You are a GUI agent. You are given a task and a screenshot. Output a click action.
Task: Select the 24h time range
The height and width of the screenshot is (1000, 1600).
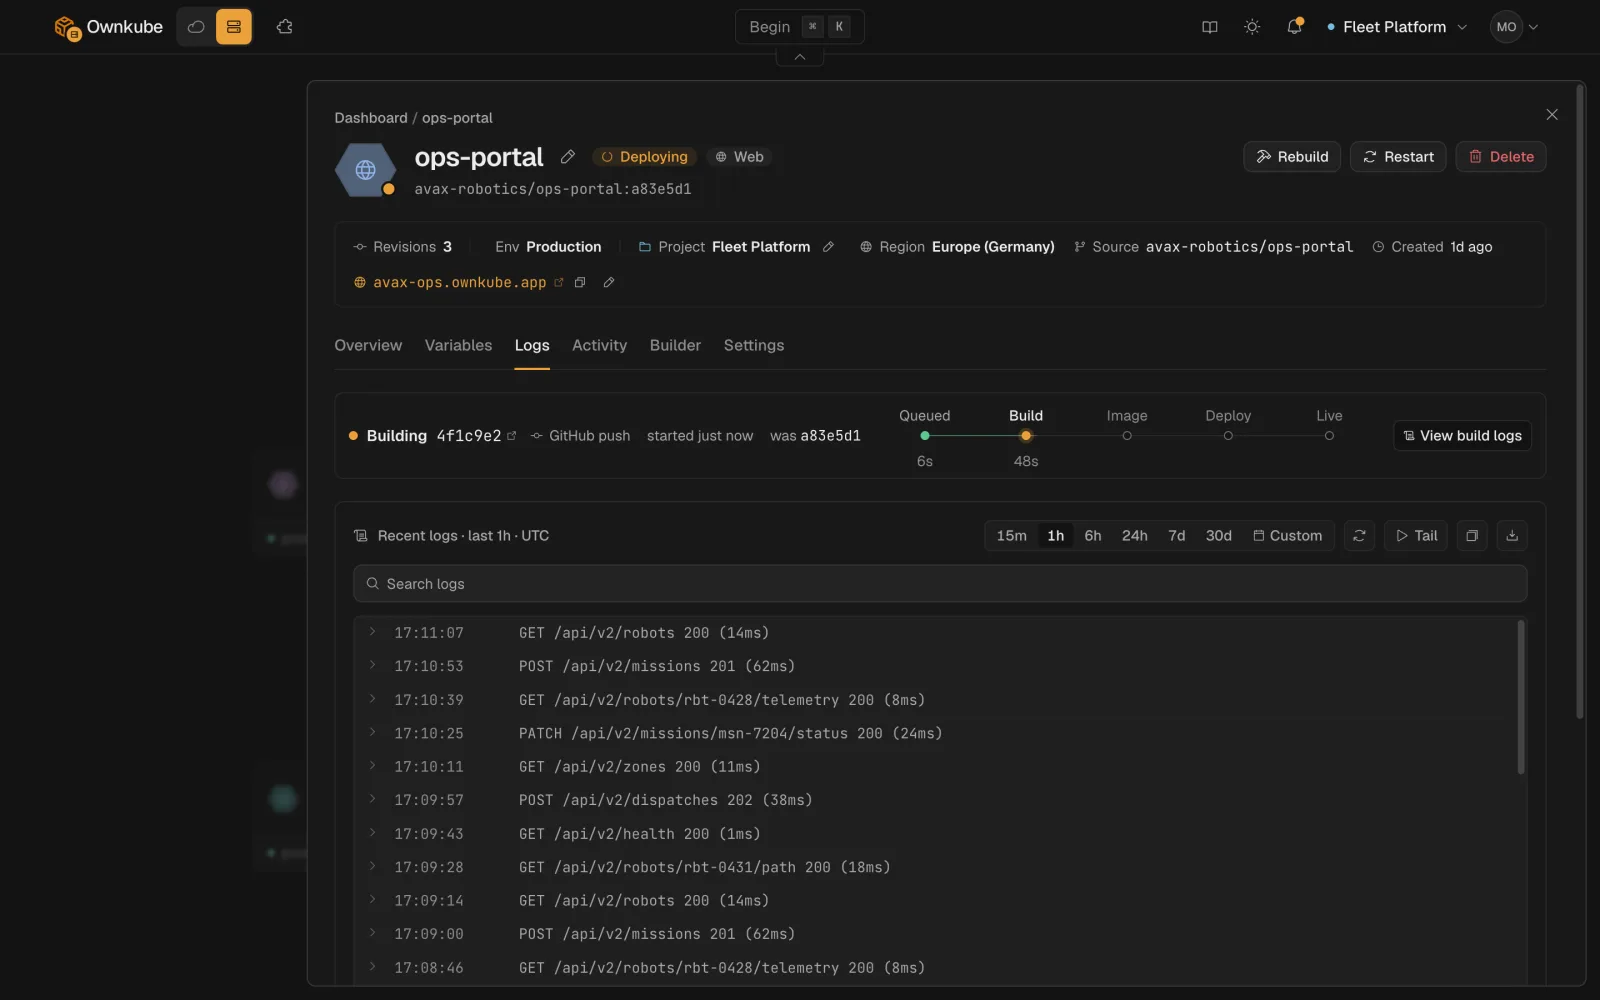click(x=1135, y=536)
